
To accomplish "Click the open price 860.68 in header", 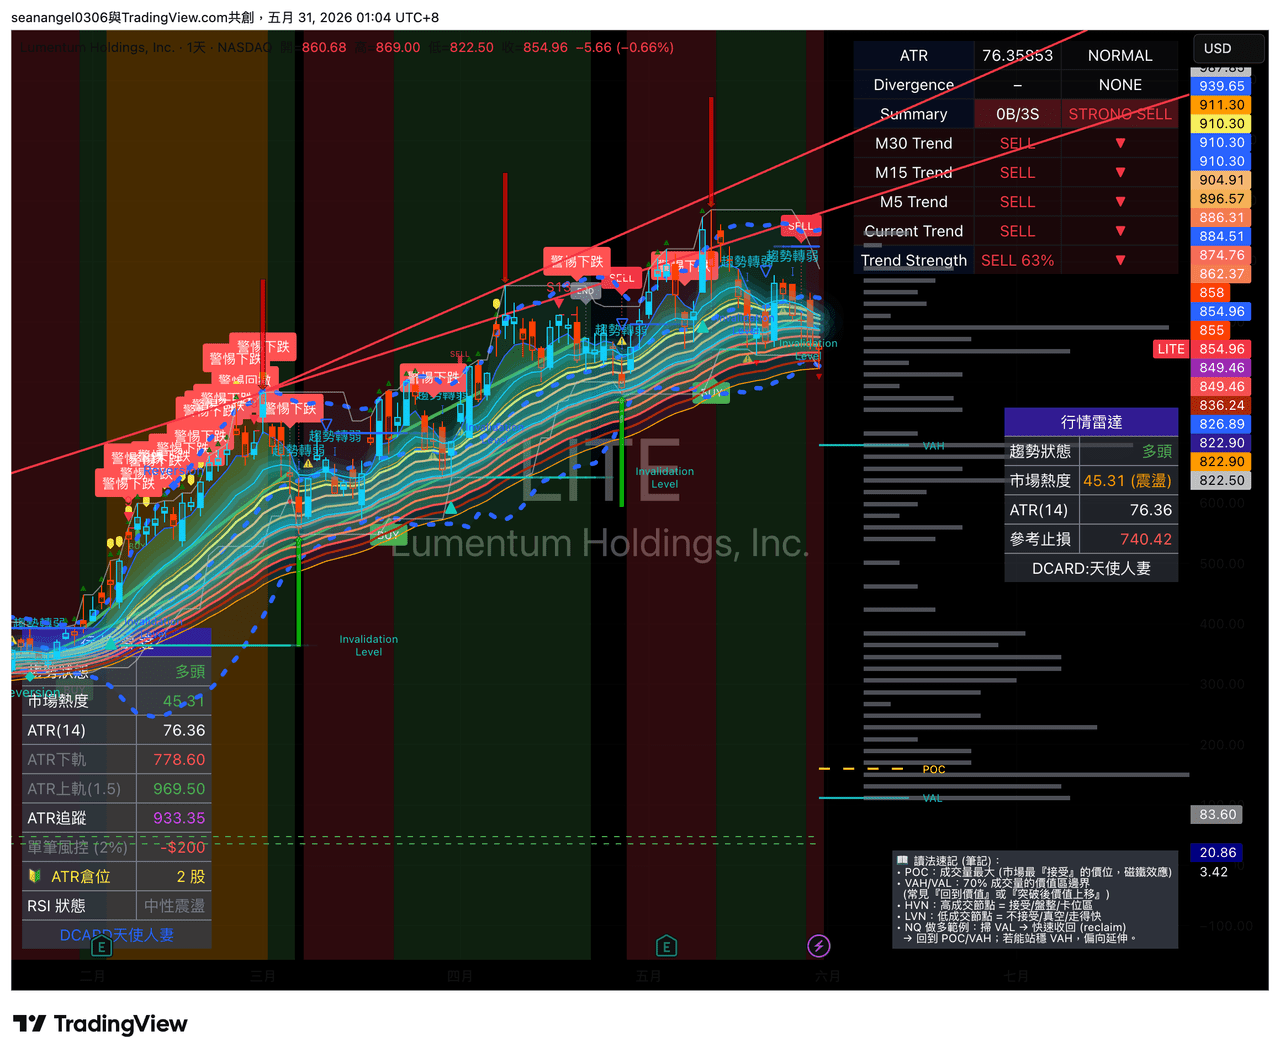I will (324, 47).
